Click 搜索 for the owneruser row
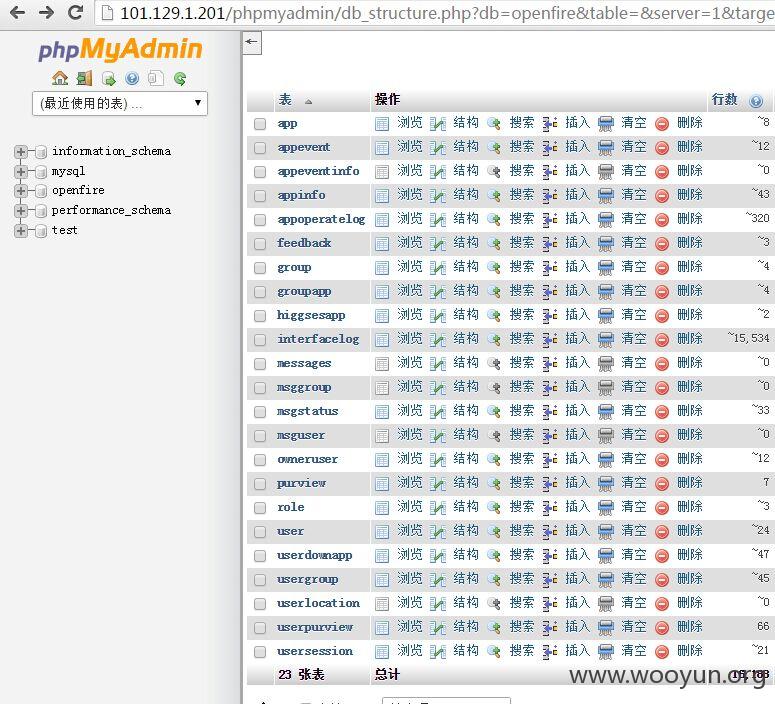 point(522,459)
